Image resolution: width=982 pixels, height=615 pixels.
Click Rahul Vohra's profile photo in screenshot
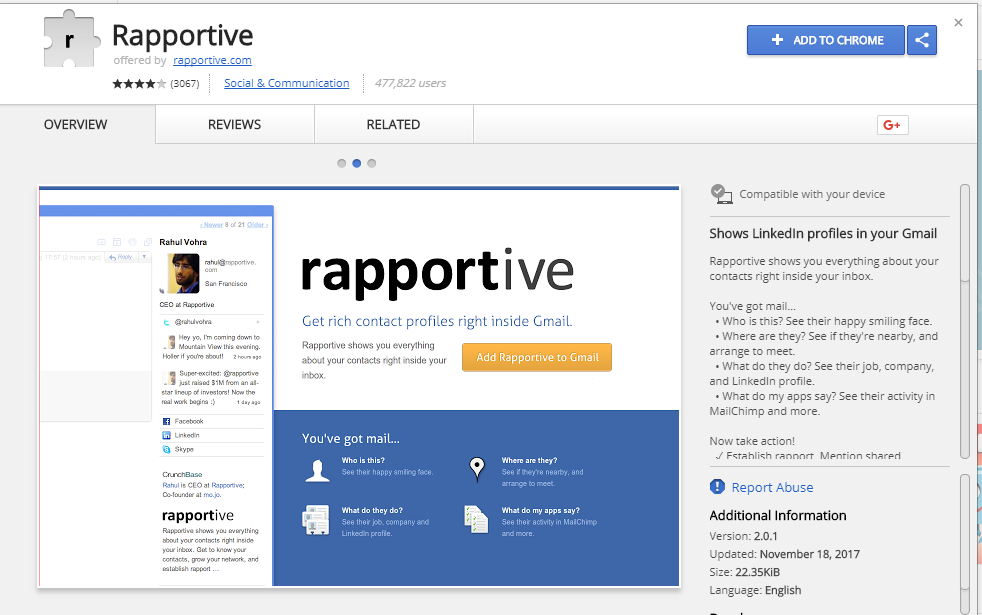[x=183, y=273]
